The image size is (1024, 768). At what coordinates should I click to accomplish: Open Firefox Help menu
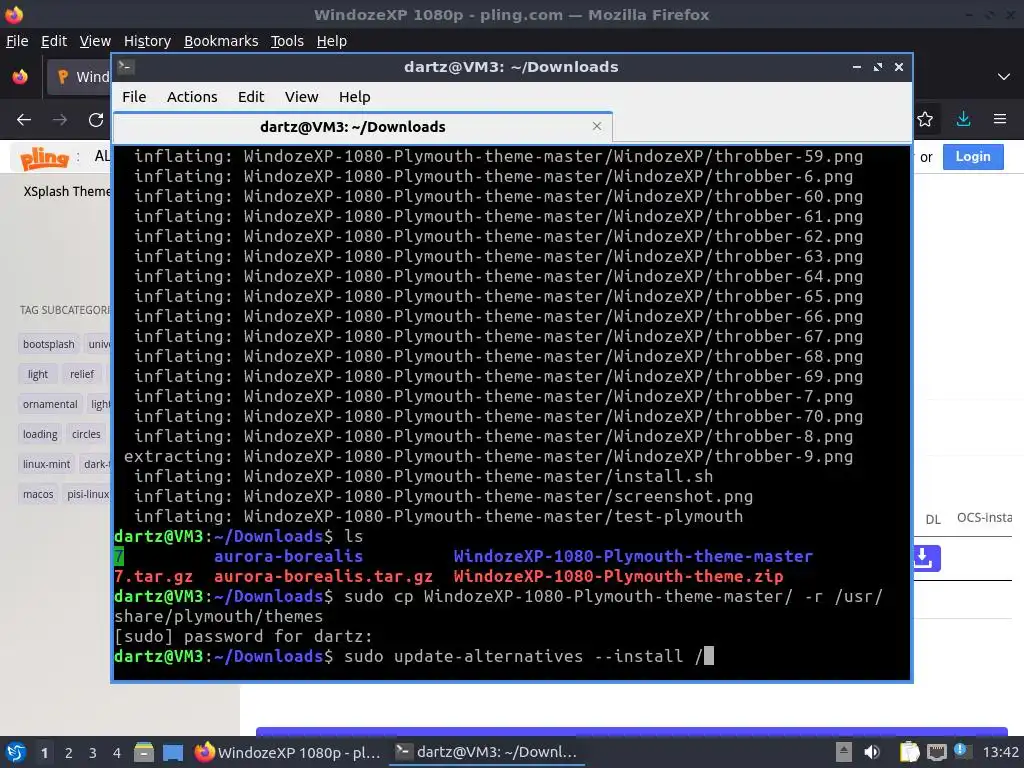click(331, 41)
